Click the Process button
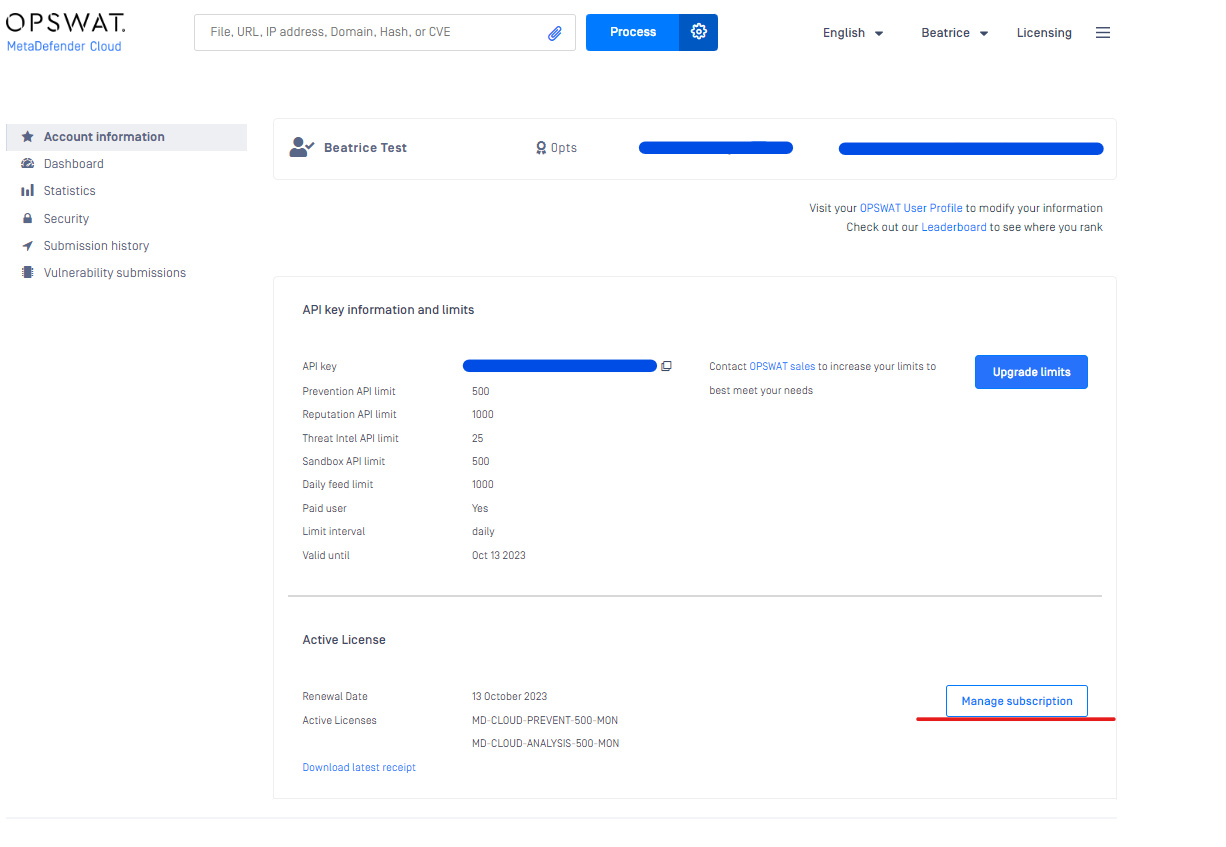Image resolution: width=1226 pixels, height=847 pixels. click(x=632, y=32)
